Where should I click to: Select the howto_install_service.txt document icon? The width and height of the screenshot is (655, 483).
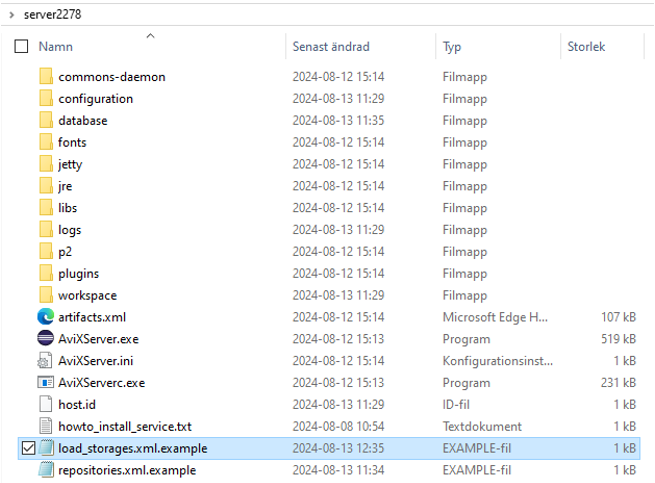(45, 427)
